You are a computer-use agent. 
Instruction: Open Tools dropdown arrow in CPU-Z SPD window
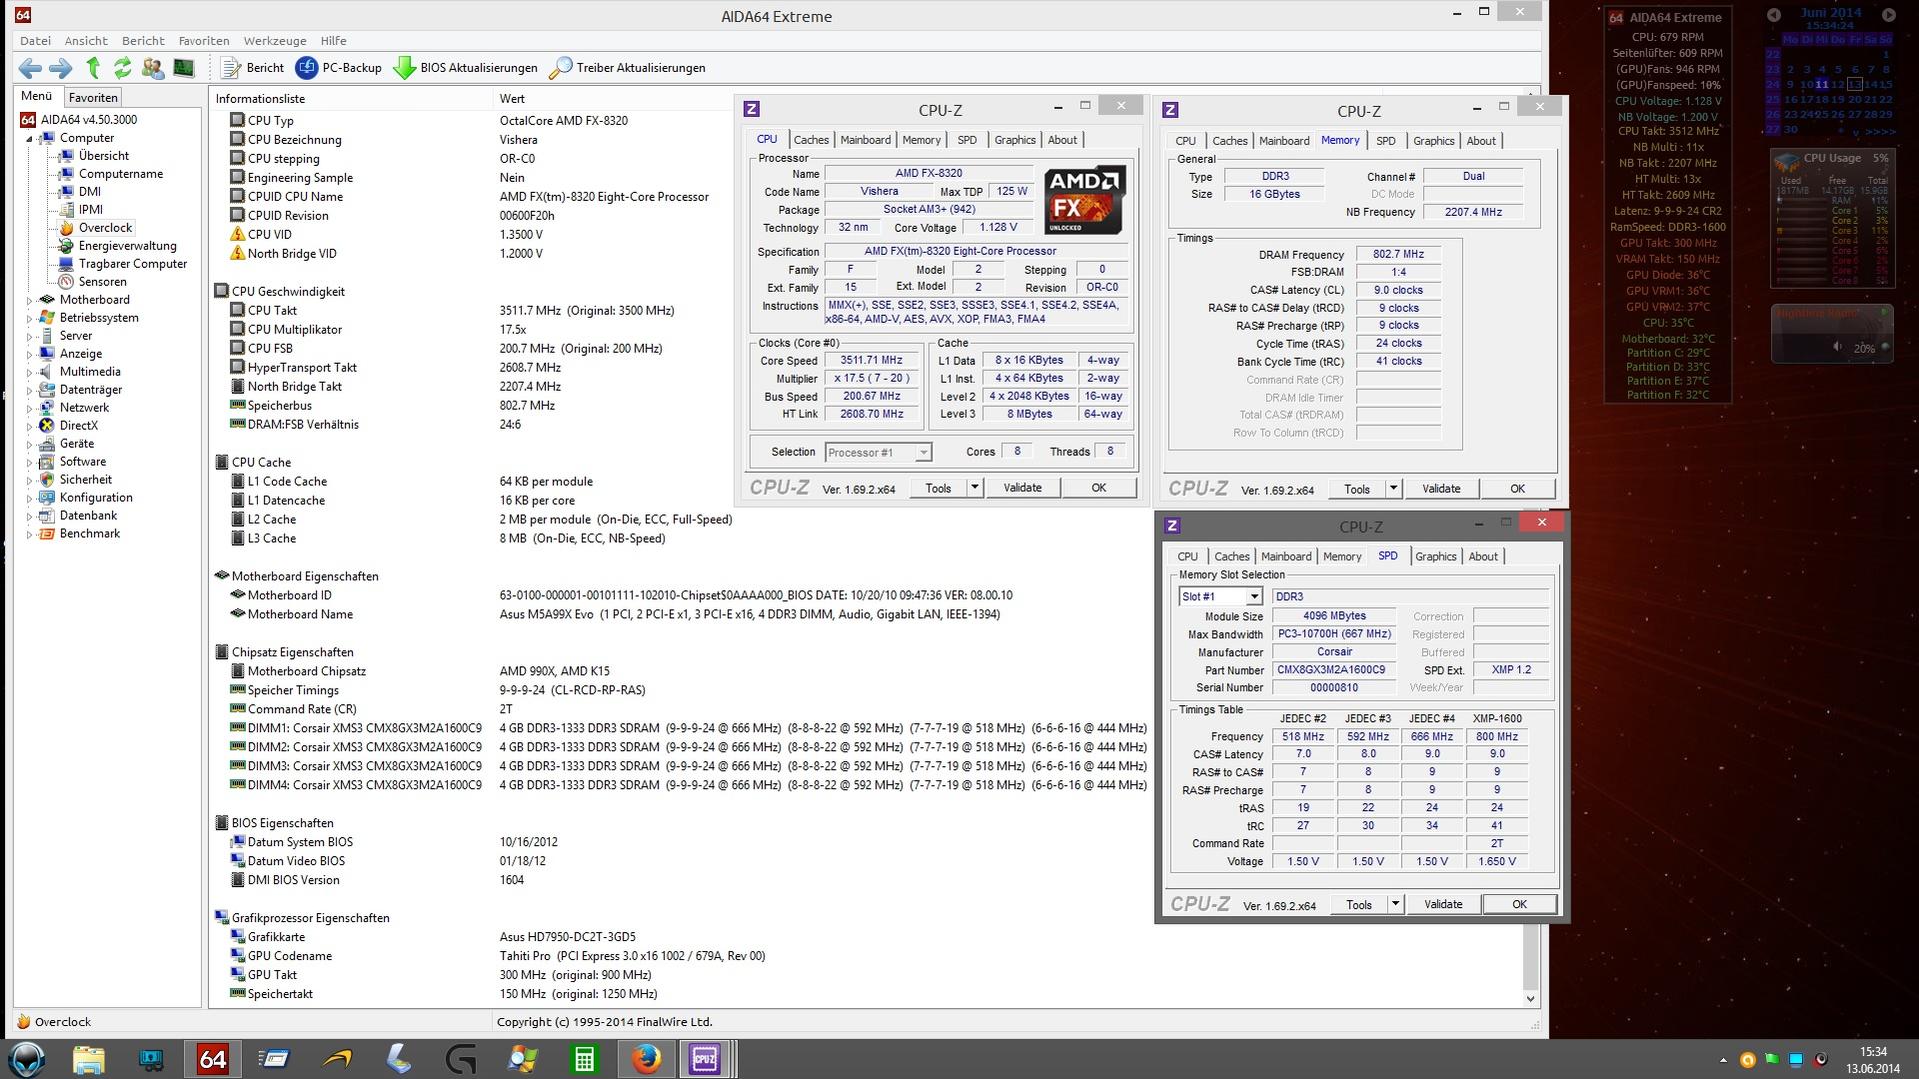pos(1395,904)
